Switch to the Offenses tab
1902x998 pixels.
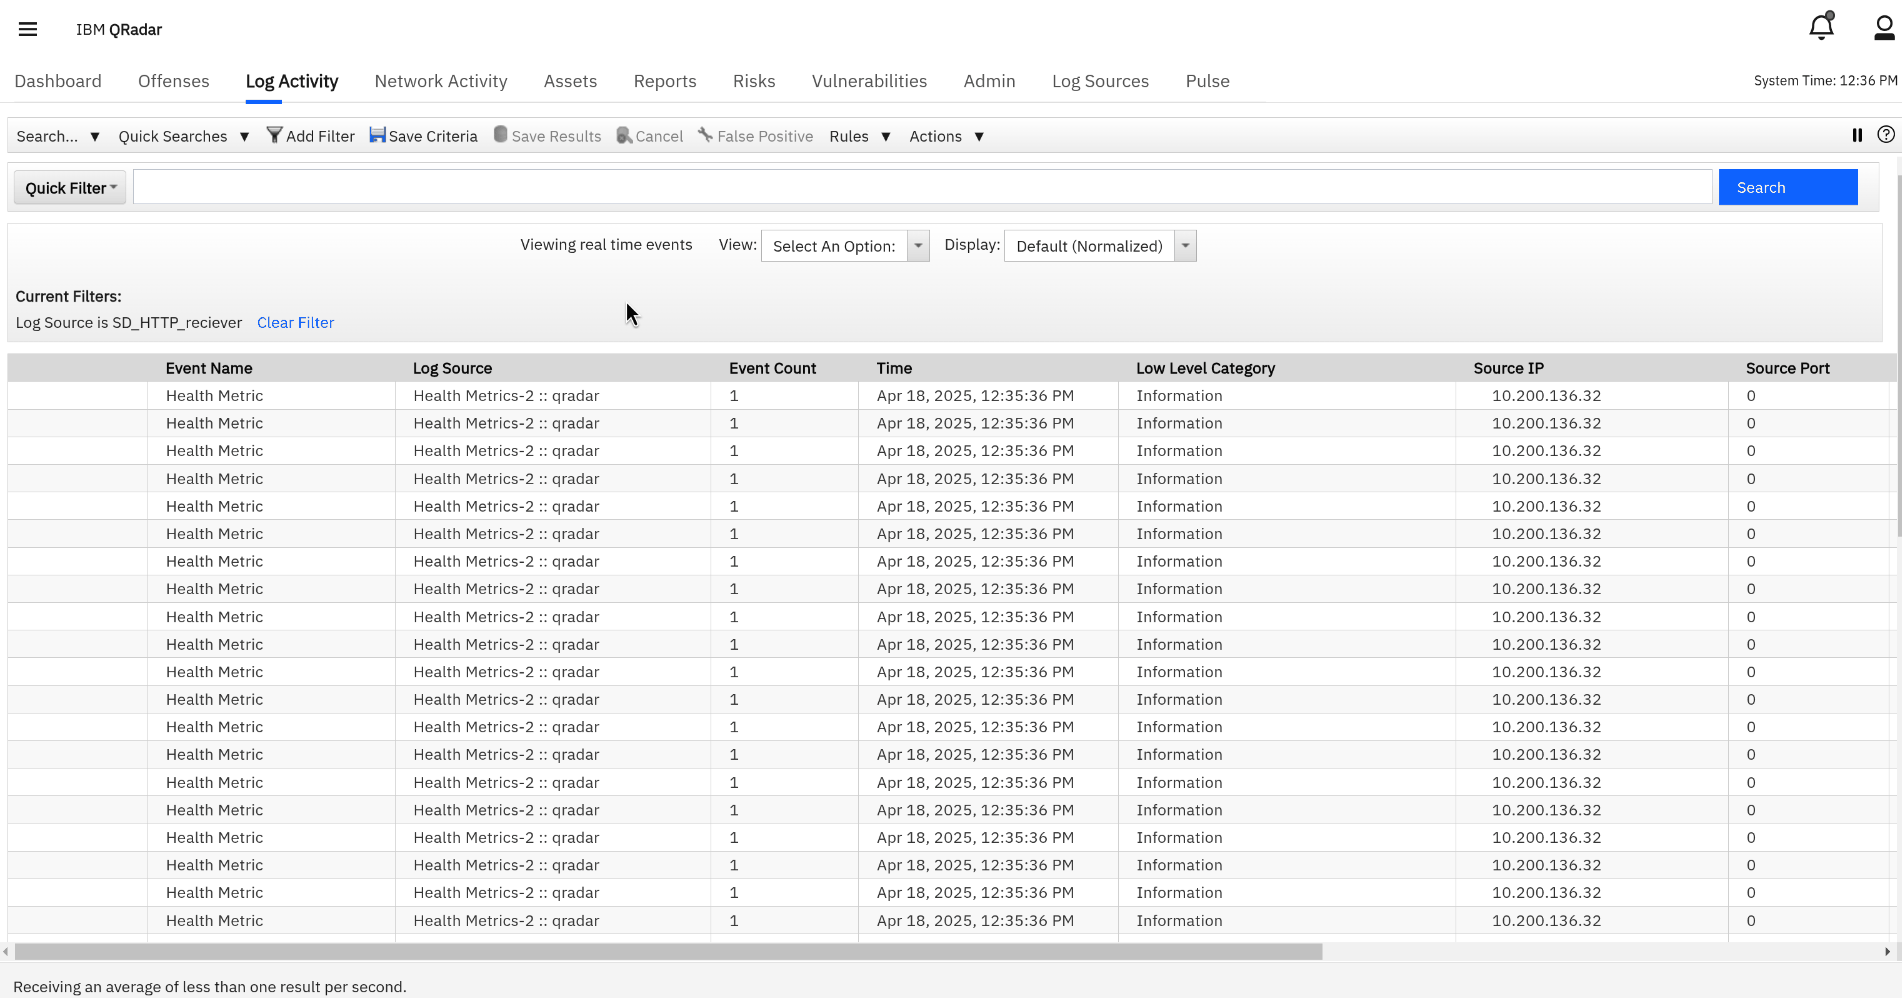coord(174,81)
